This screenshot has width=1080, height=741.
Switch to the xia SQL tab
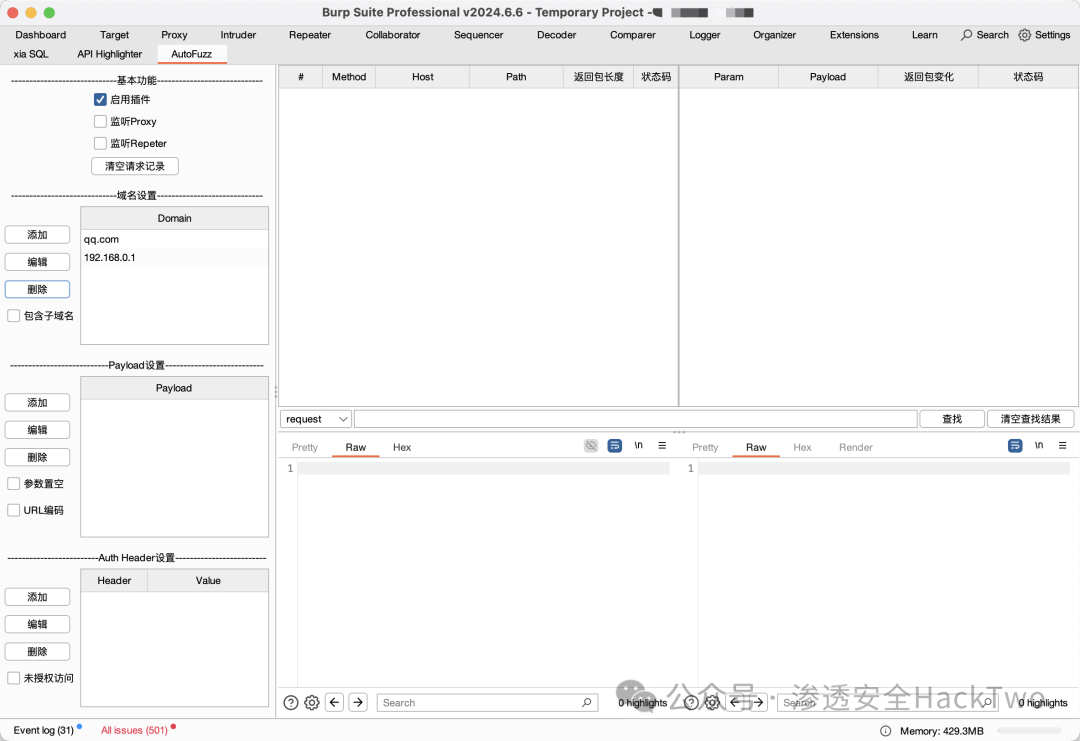click(x=31, y=54)
